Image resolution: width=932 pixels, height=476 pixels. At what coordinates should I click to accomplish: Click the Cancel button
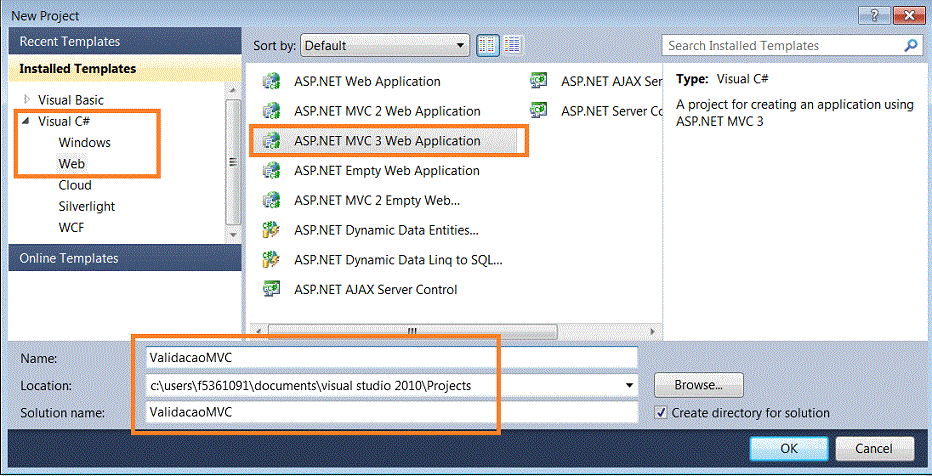point(874,449)
